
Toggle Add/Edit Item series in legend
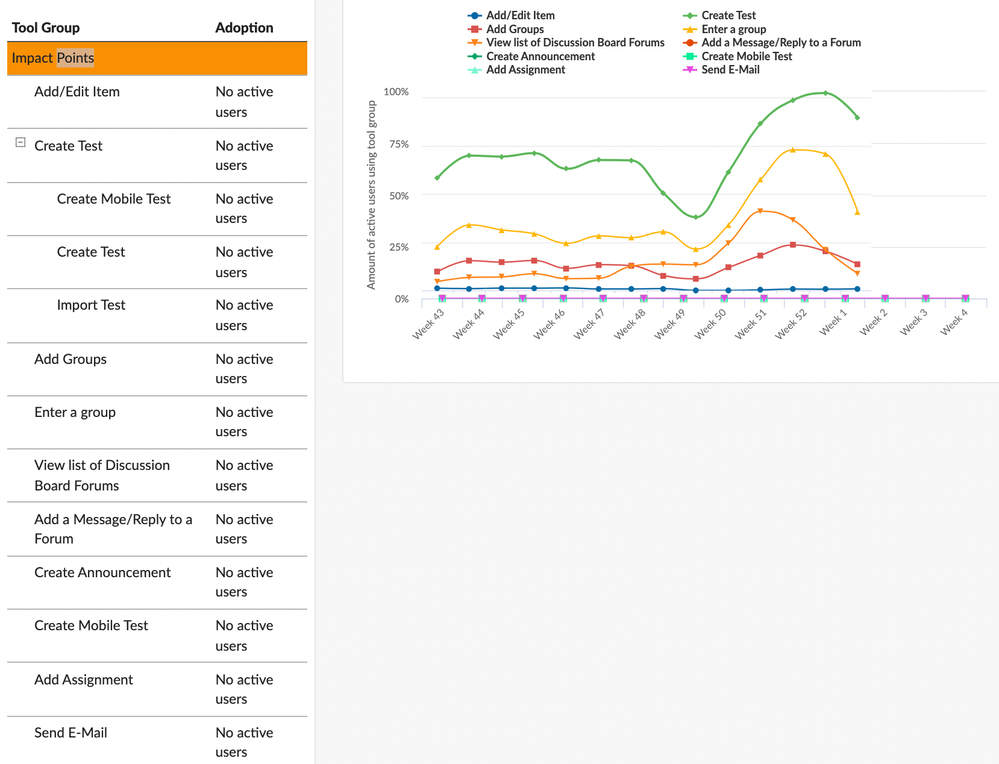pos(520,16)
